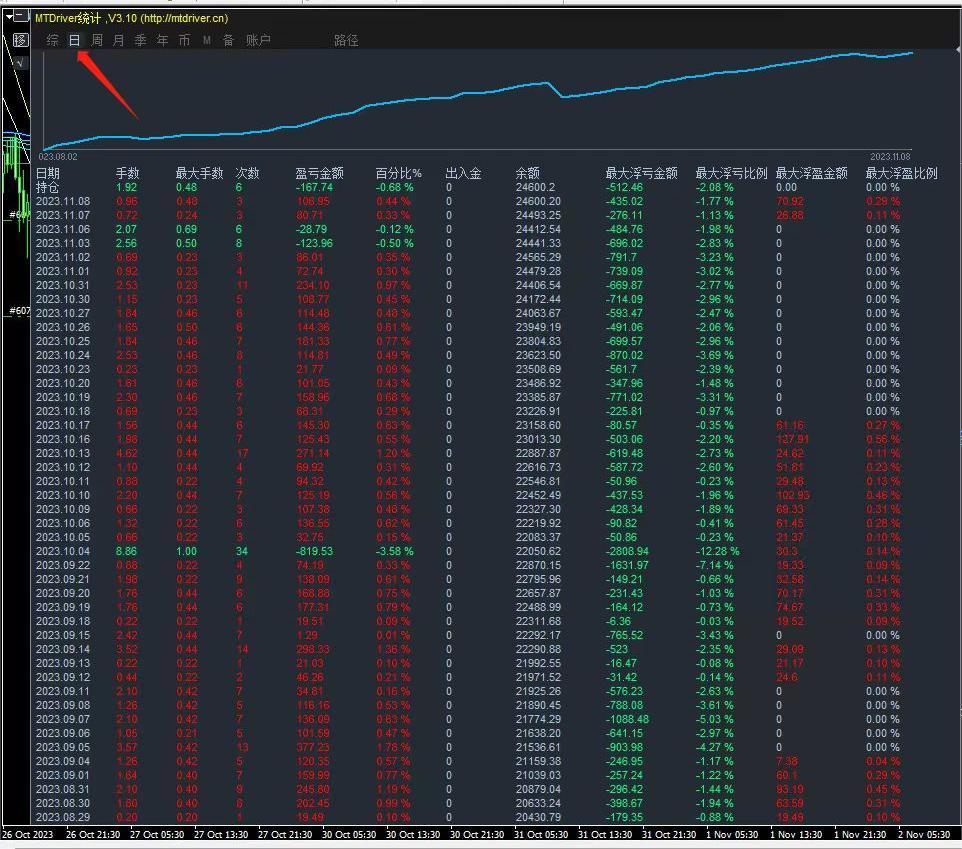Select the 2023.09.05 date row
The height and width of the screenshot is (849, 962).
click(63, 747)
